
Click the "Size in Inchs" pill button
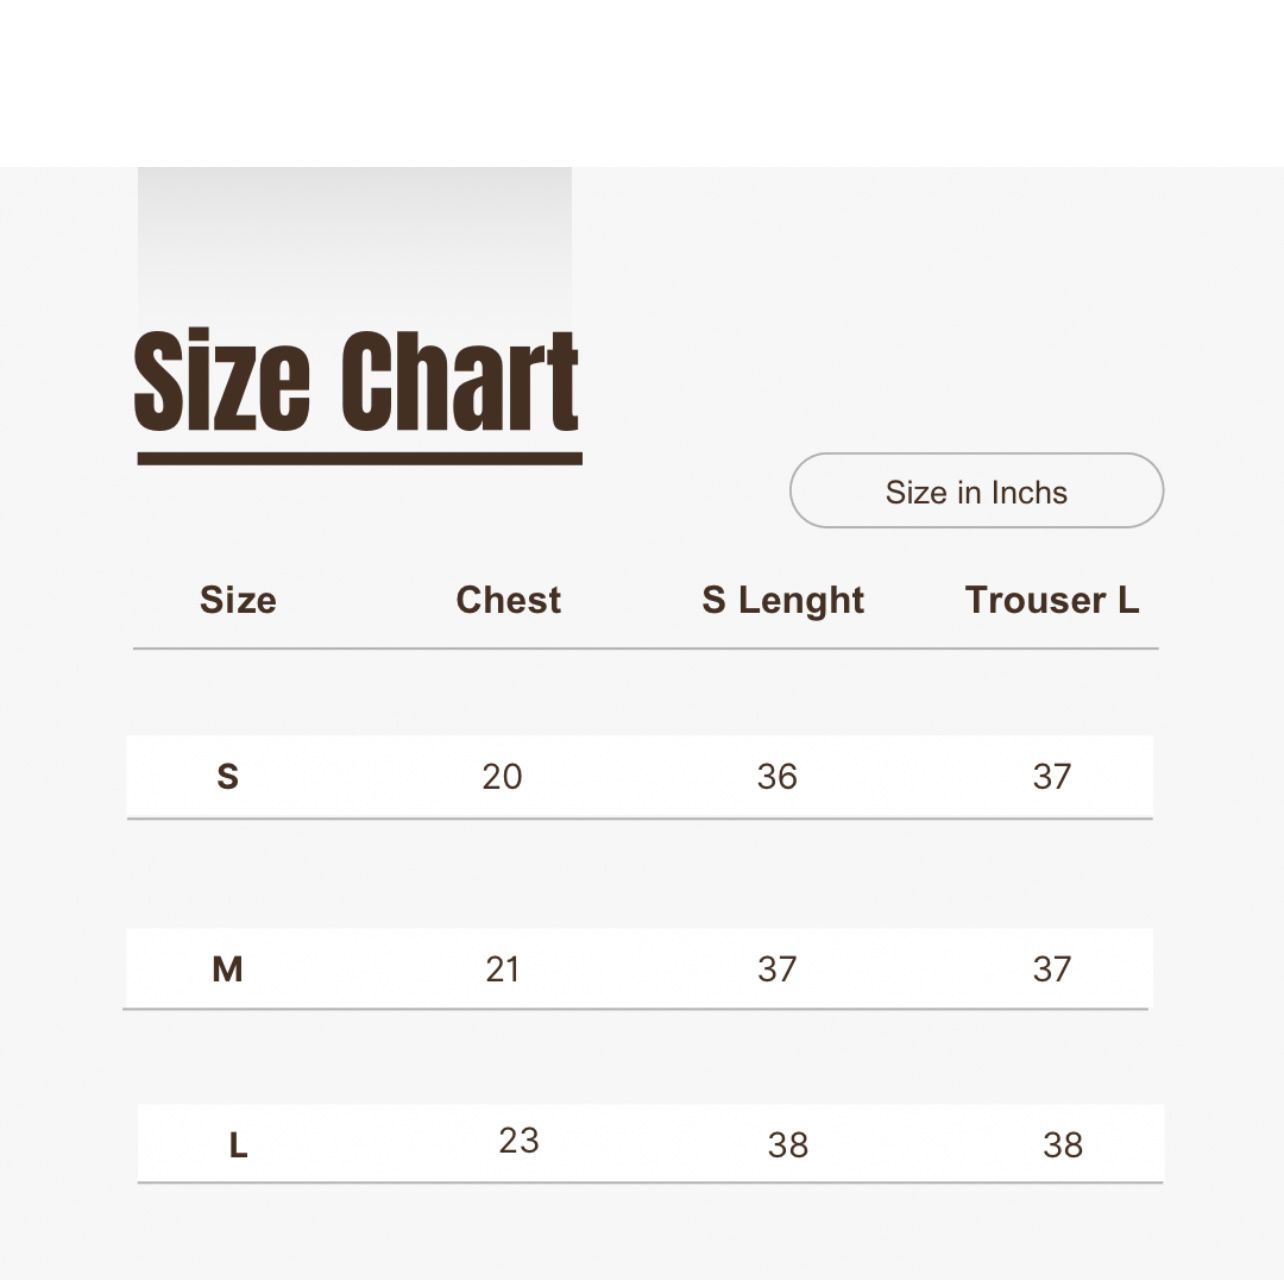[x=976, y=491]
